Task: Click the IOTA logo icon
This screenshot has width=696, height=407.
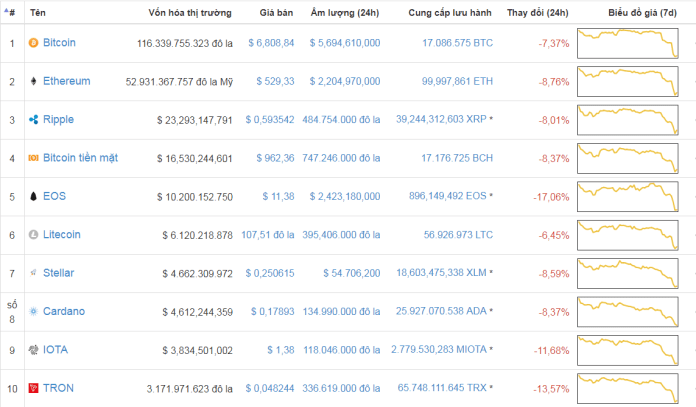Action: coord(33,350)
